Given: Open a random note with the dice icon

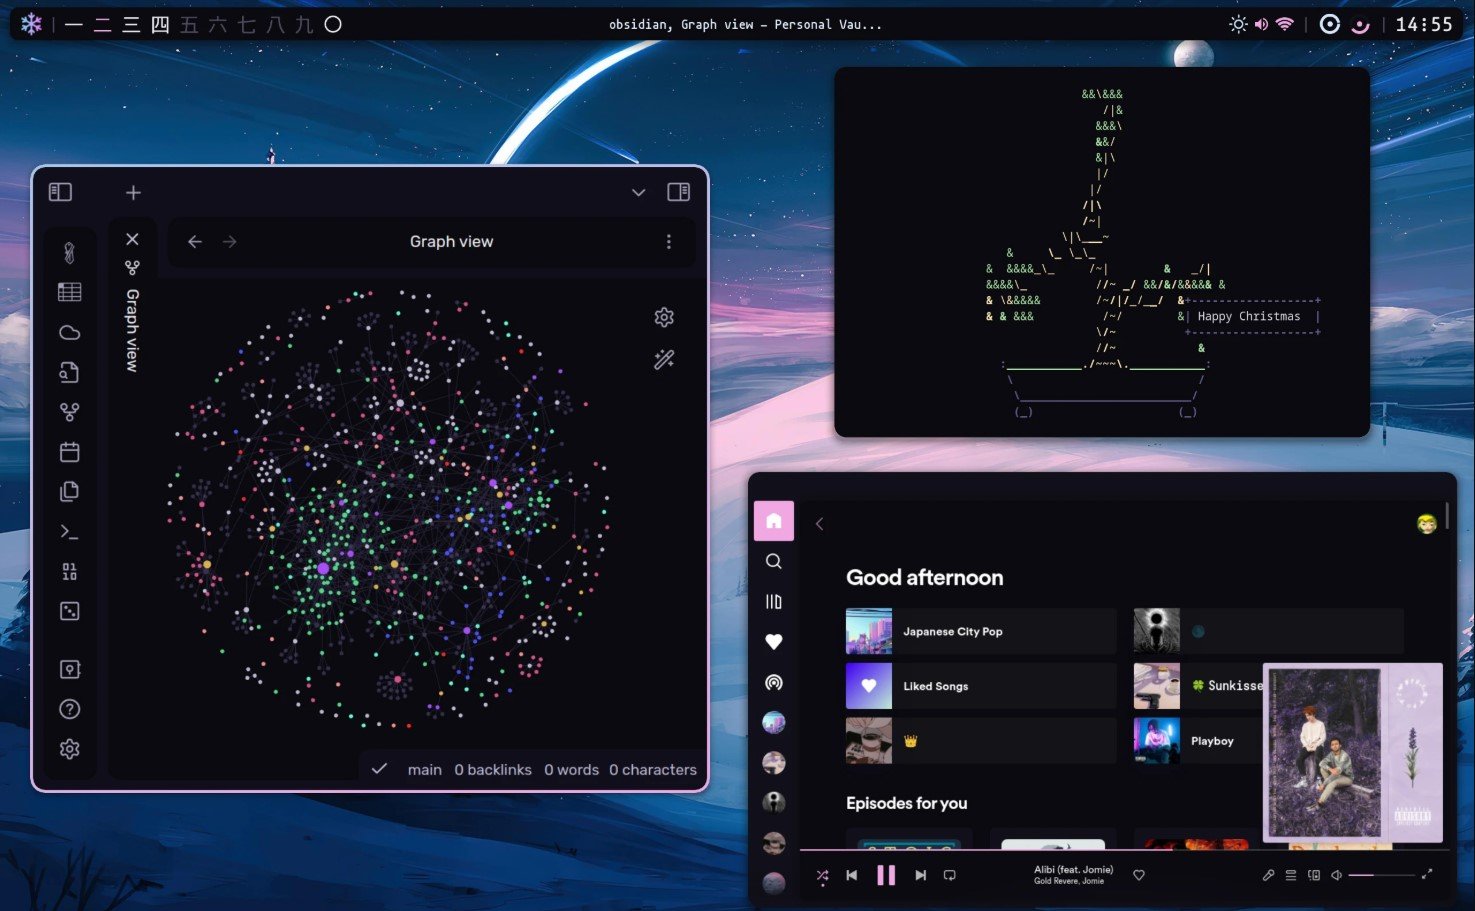Looking at the screenshot, I should click(70, 611).
